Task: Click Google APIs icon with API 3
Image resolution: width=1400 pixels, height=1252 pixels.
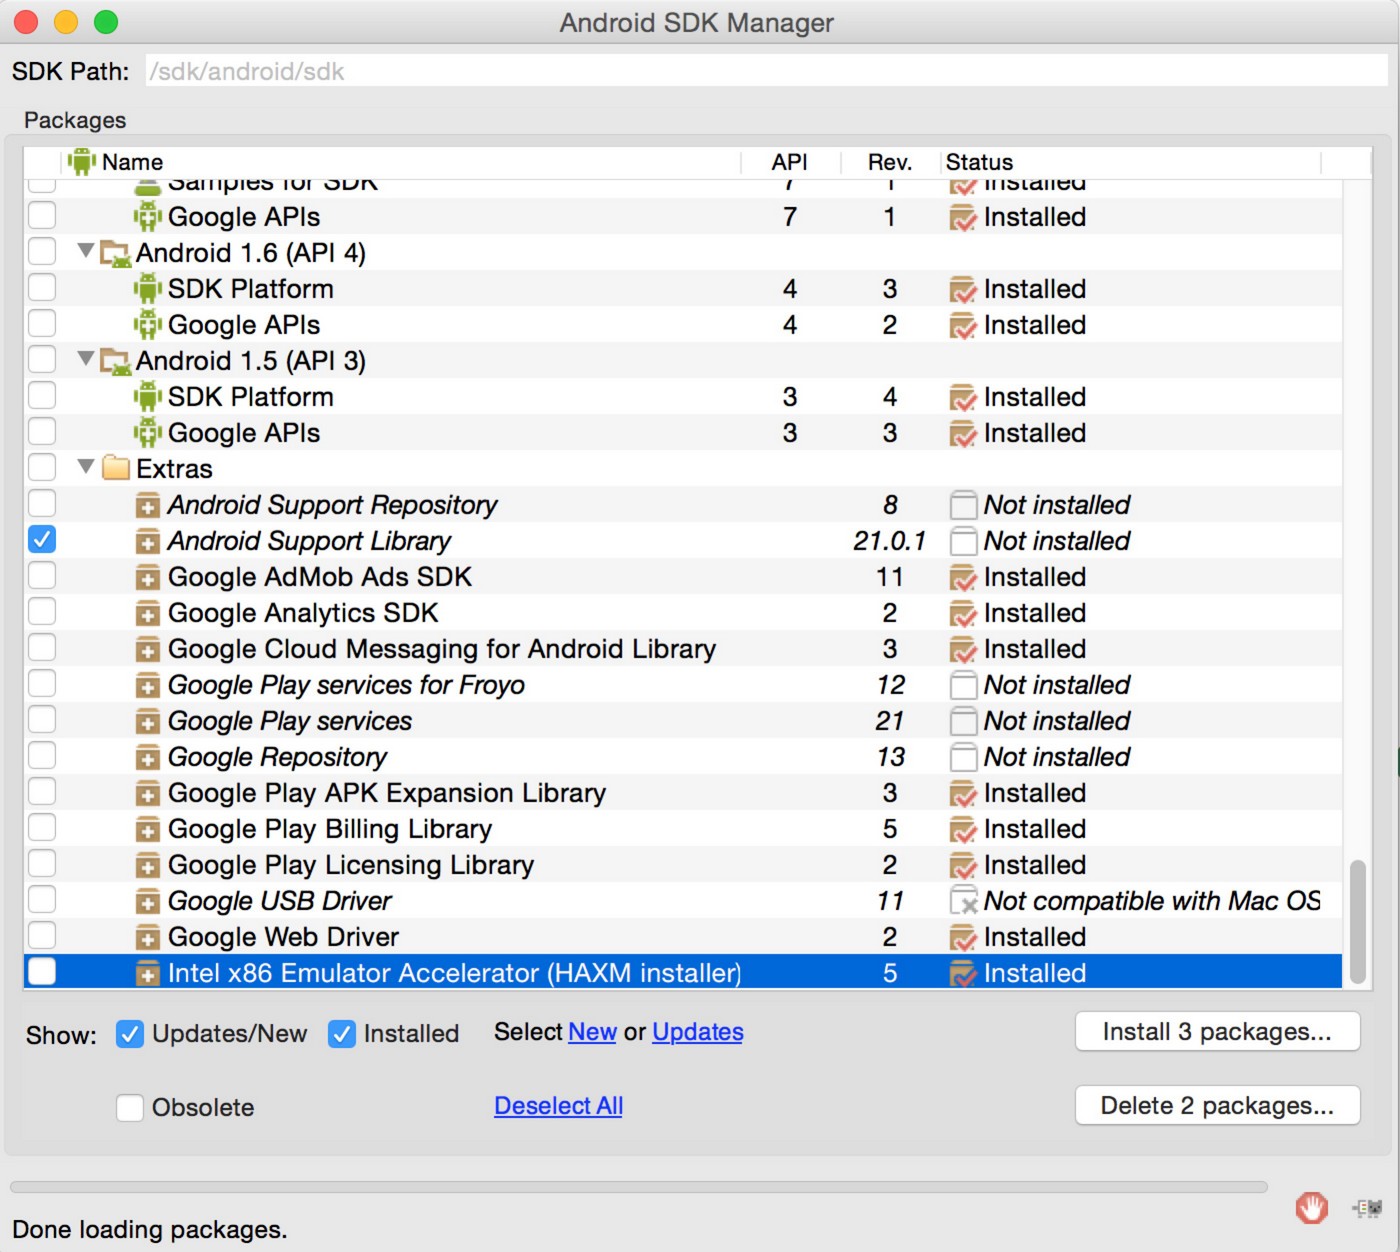Action: 148,433
